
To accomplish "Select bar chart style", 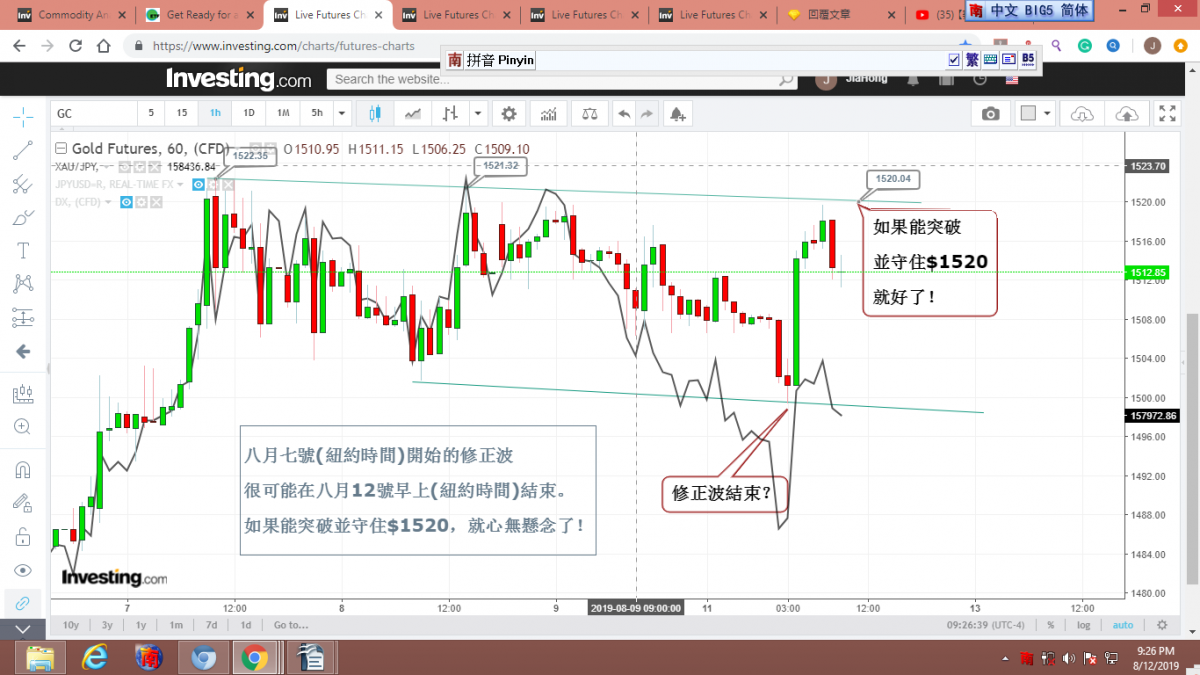I will pos(451,113).
